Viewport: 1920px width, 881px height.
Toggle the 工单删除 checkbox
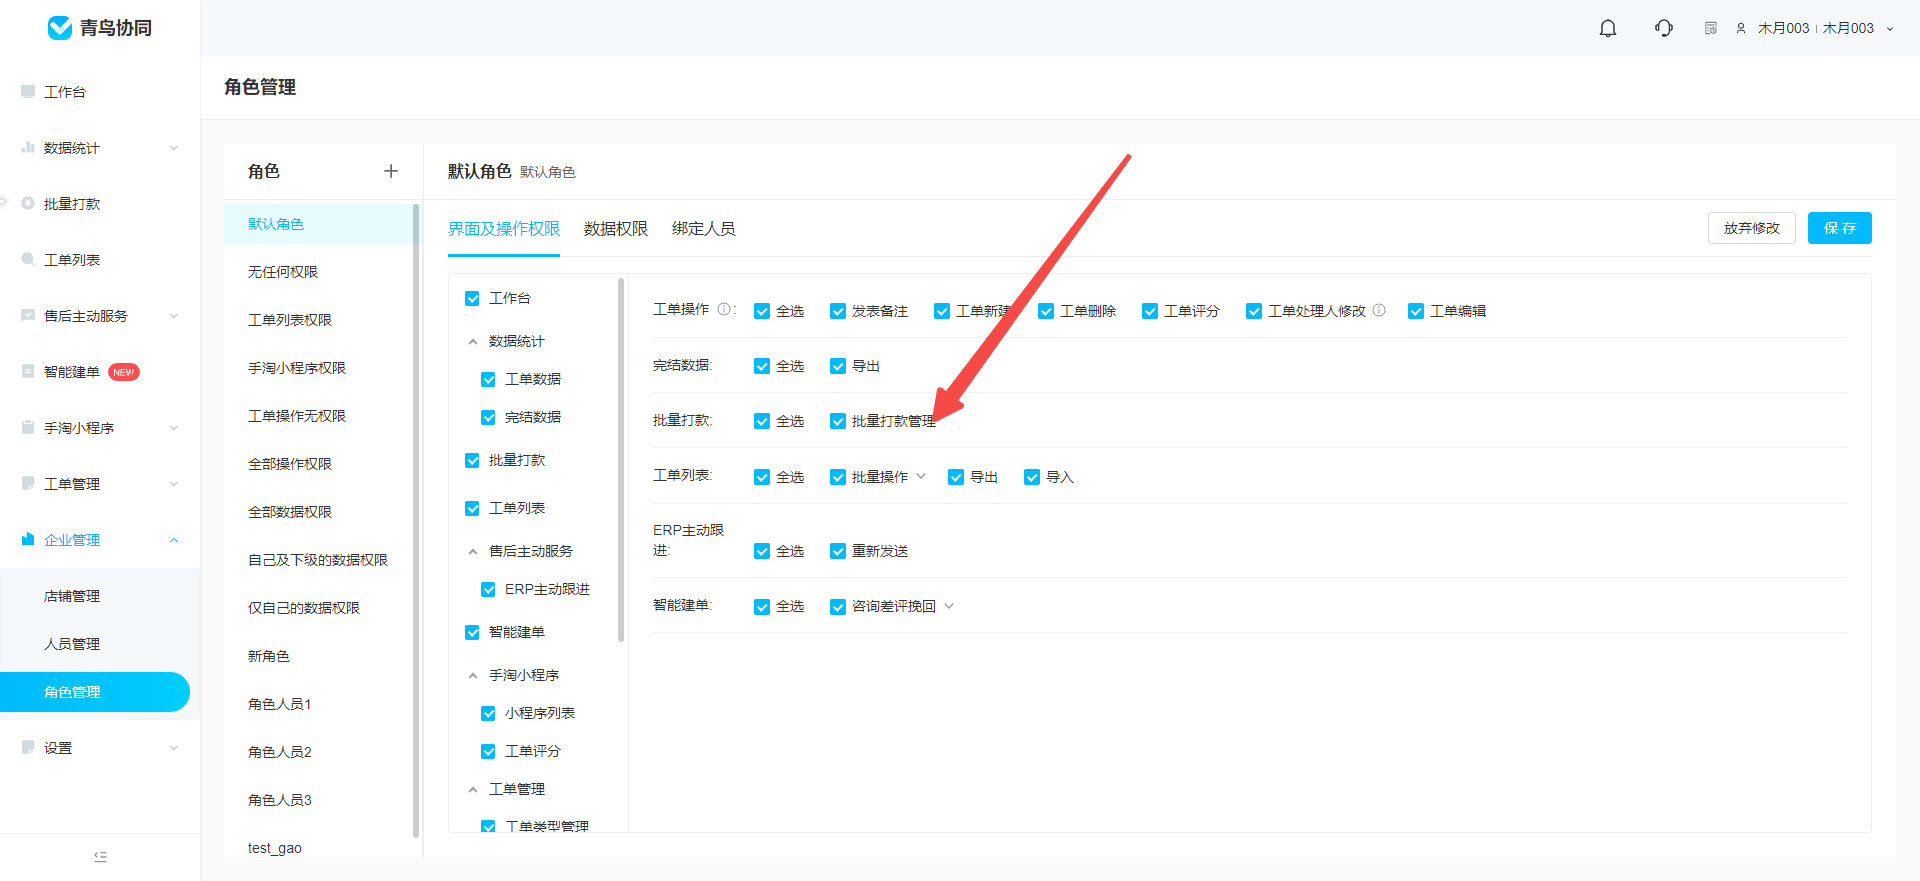coord(1046,311)
